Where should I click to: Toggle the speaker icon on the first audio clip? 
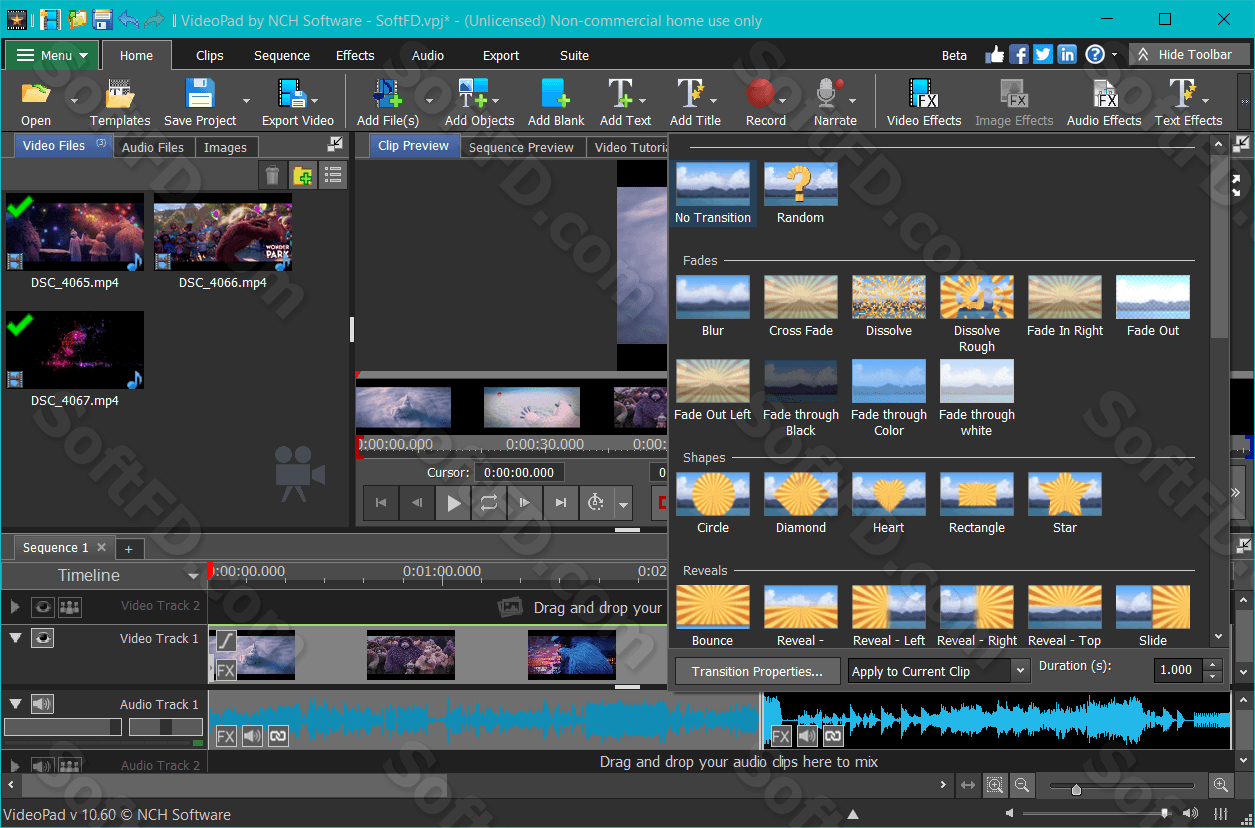click(252, 736)
